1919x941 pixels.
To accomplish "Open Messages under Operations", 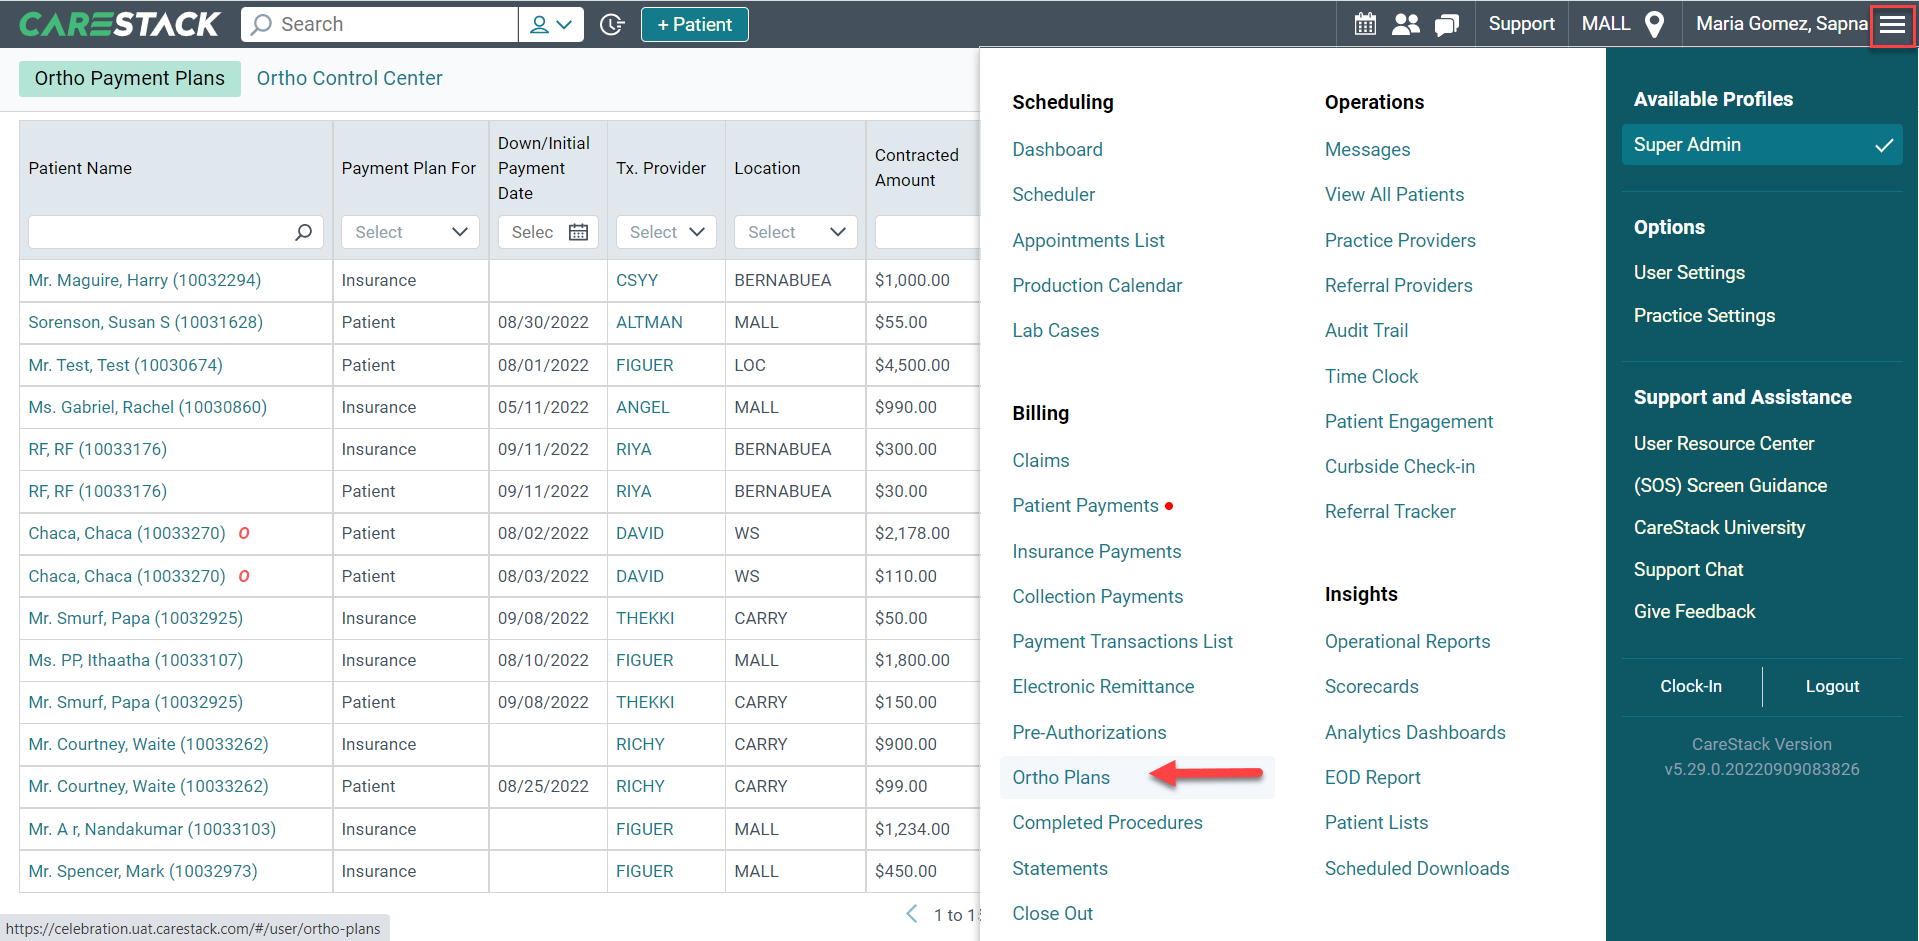I will click(x=1367, y=149).
